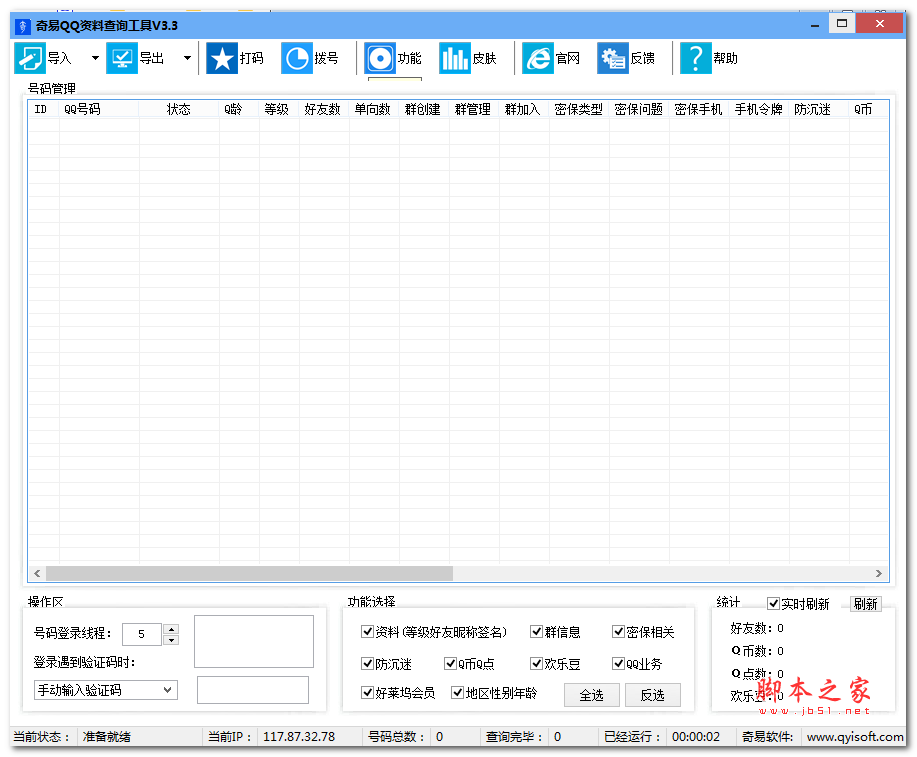Sort by the 密保手机 column header
The height and width of the screenshot is (757, 917).
coord(699,109)
